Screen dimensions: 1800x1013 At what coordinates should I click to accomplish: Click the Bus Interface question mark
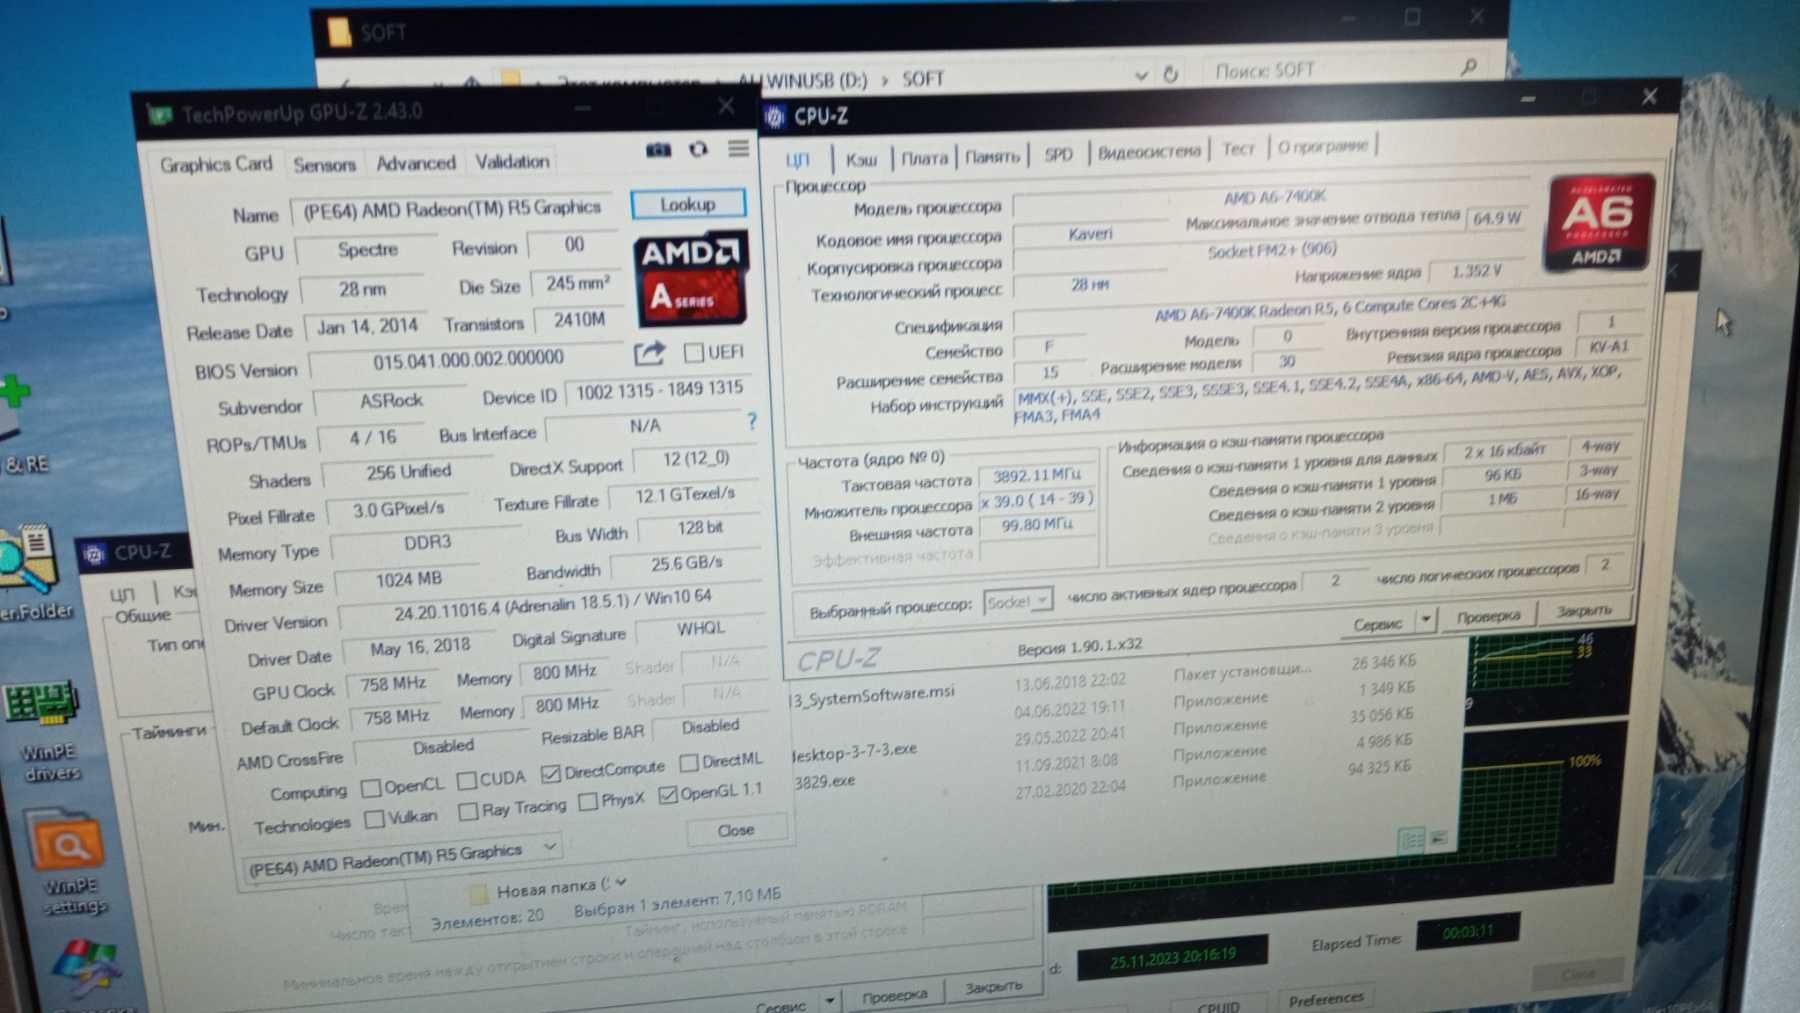coord(752,422)
